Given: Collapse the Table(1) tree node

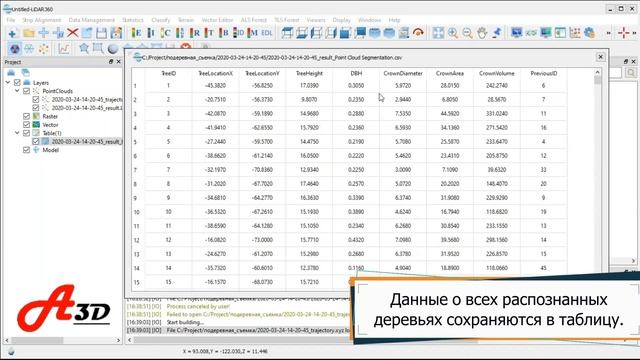Looking at the screenshot, I should tap(17, 133).
